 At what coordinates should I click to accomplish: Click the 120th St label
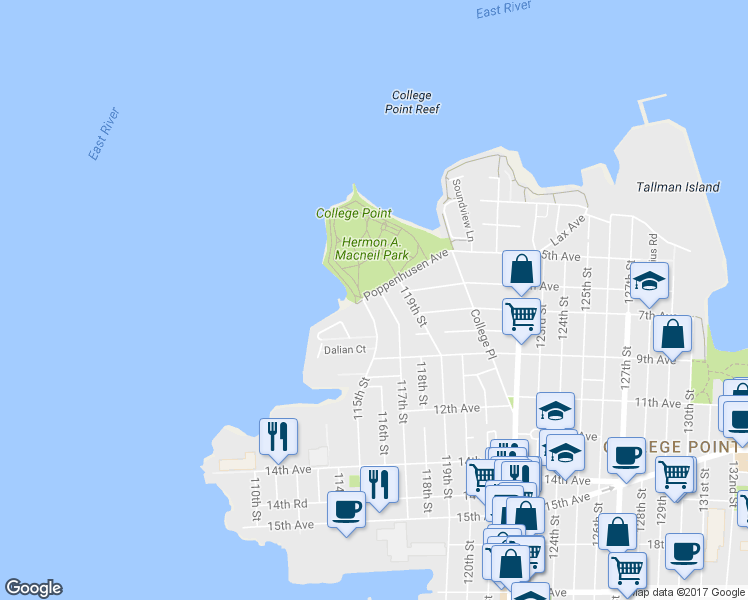[x=469, y=562]
